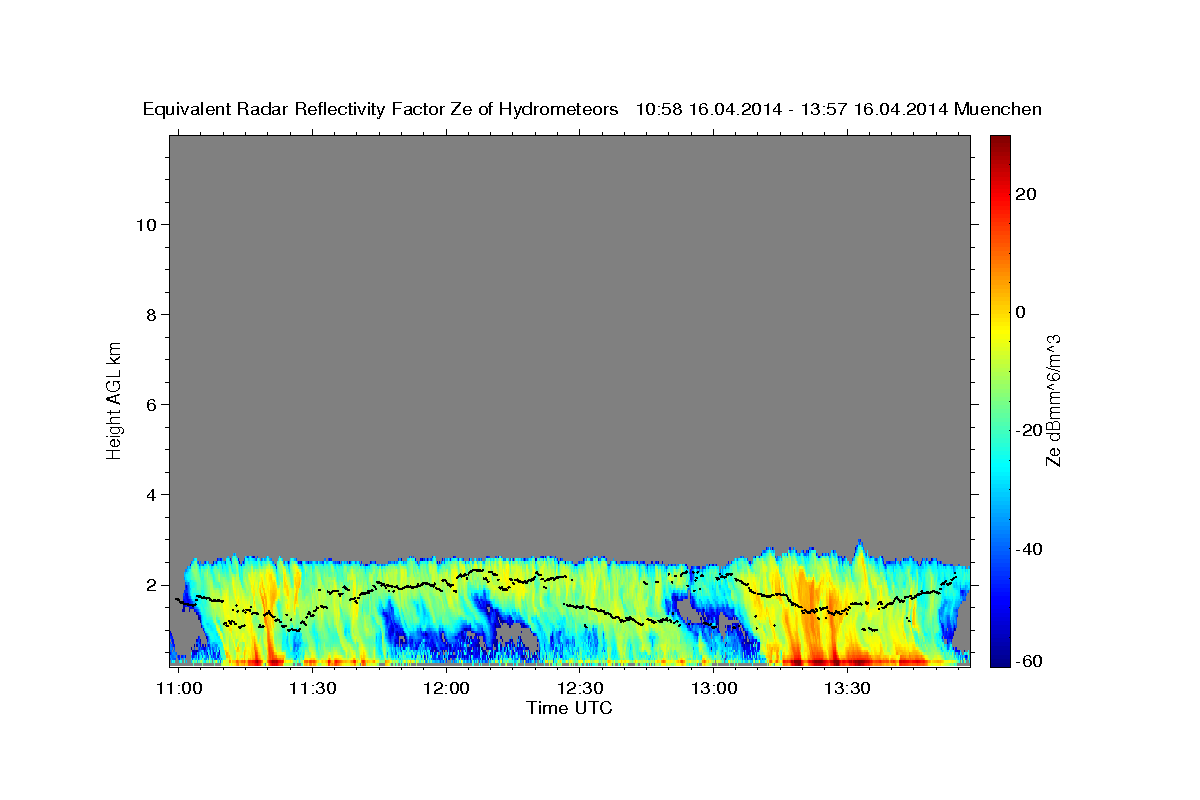Click the height tick label 4

[x=149, y=494]
